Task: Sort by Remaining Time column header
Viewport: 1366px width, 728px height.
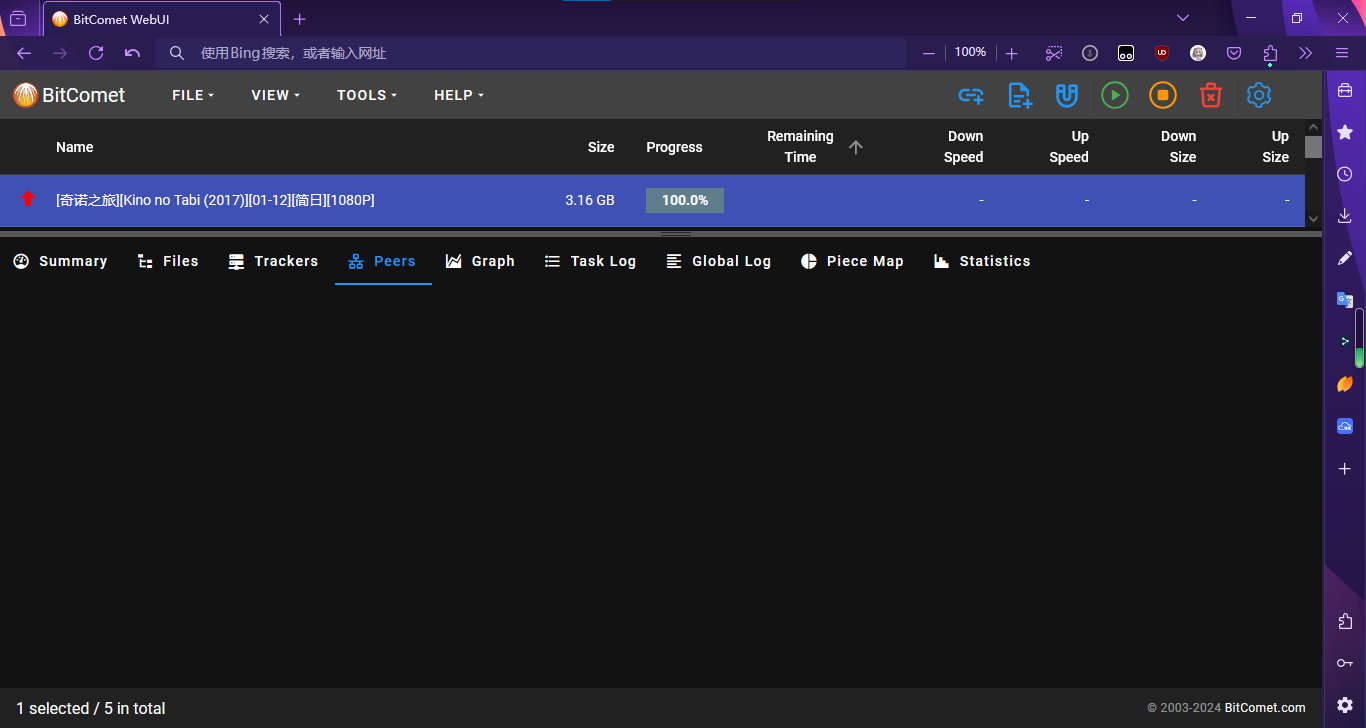Action: pyautogui.click(x=800, y=147)
